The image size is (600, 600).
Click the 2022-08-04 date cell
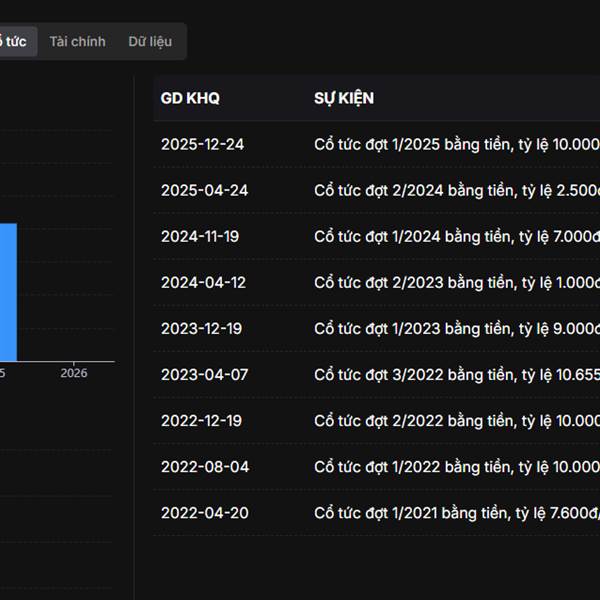coord(204,466)
